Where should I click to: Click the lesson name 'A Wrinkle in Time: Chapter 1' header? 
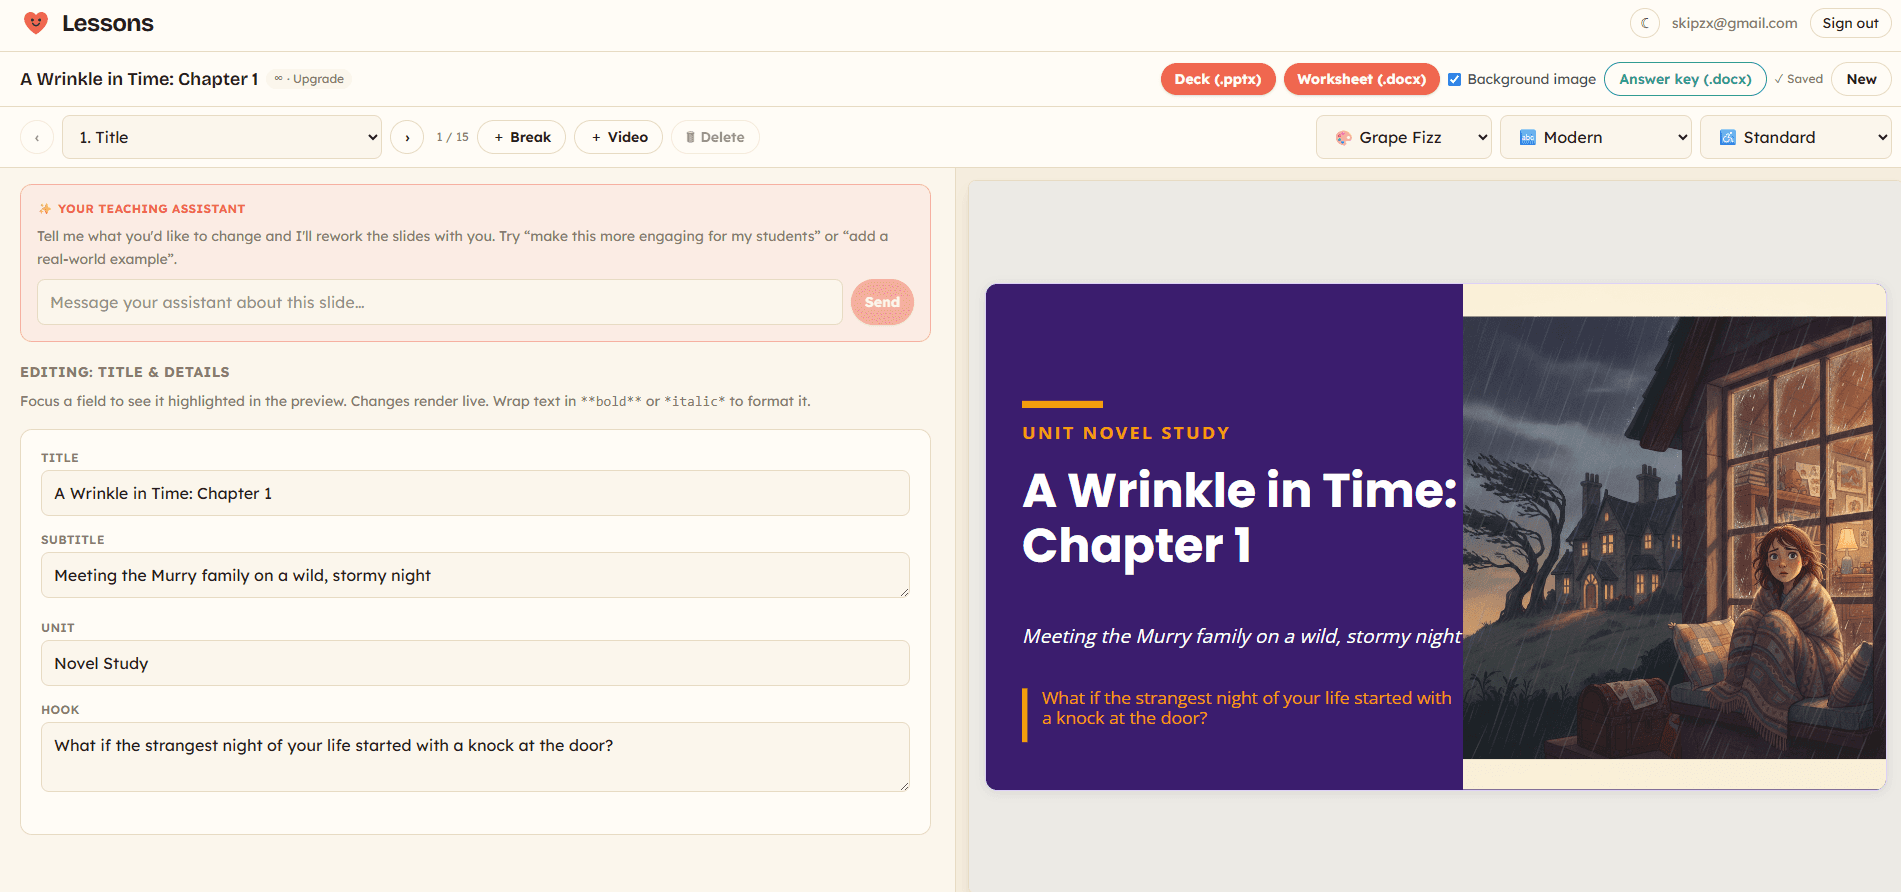coord(139,79)
